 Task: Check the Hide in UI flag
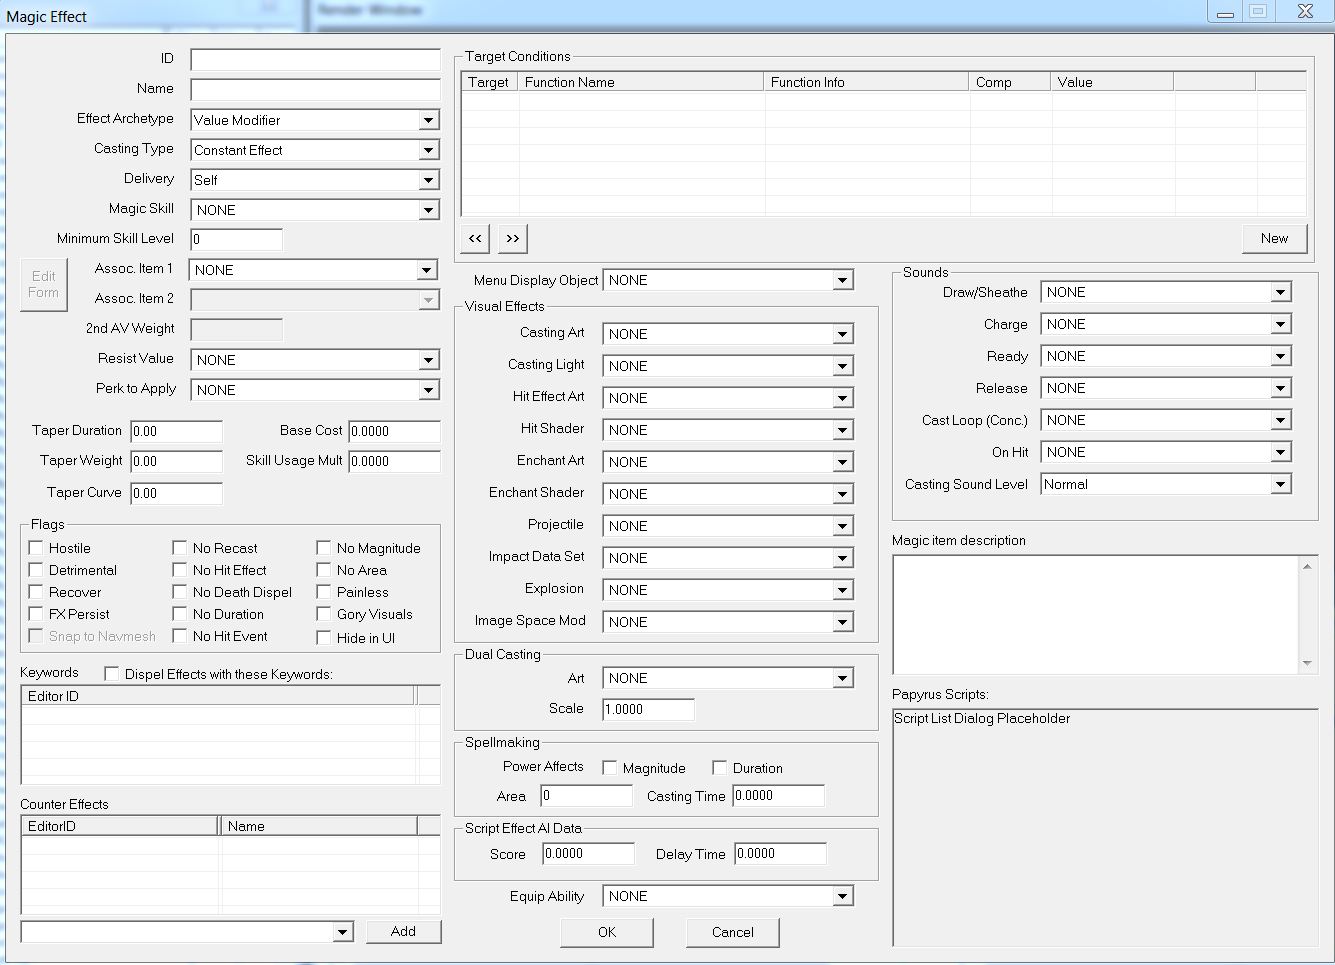[324, 638]
